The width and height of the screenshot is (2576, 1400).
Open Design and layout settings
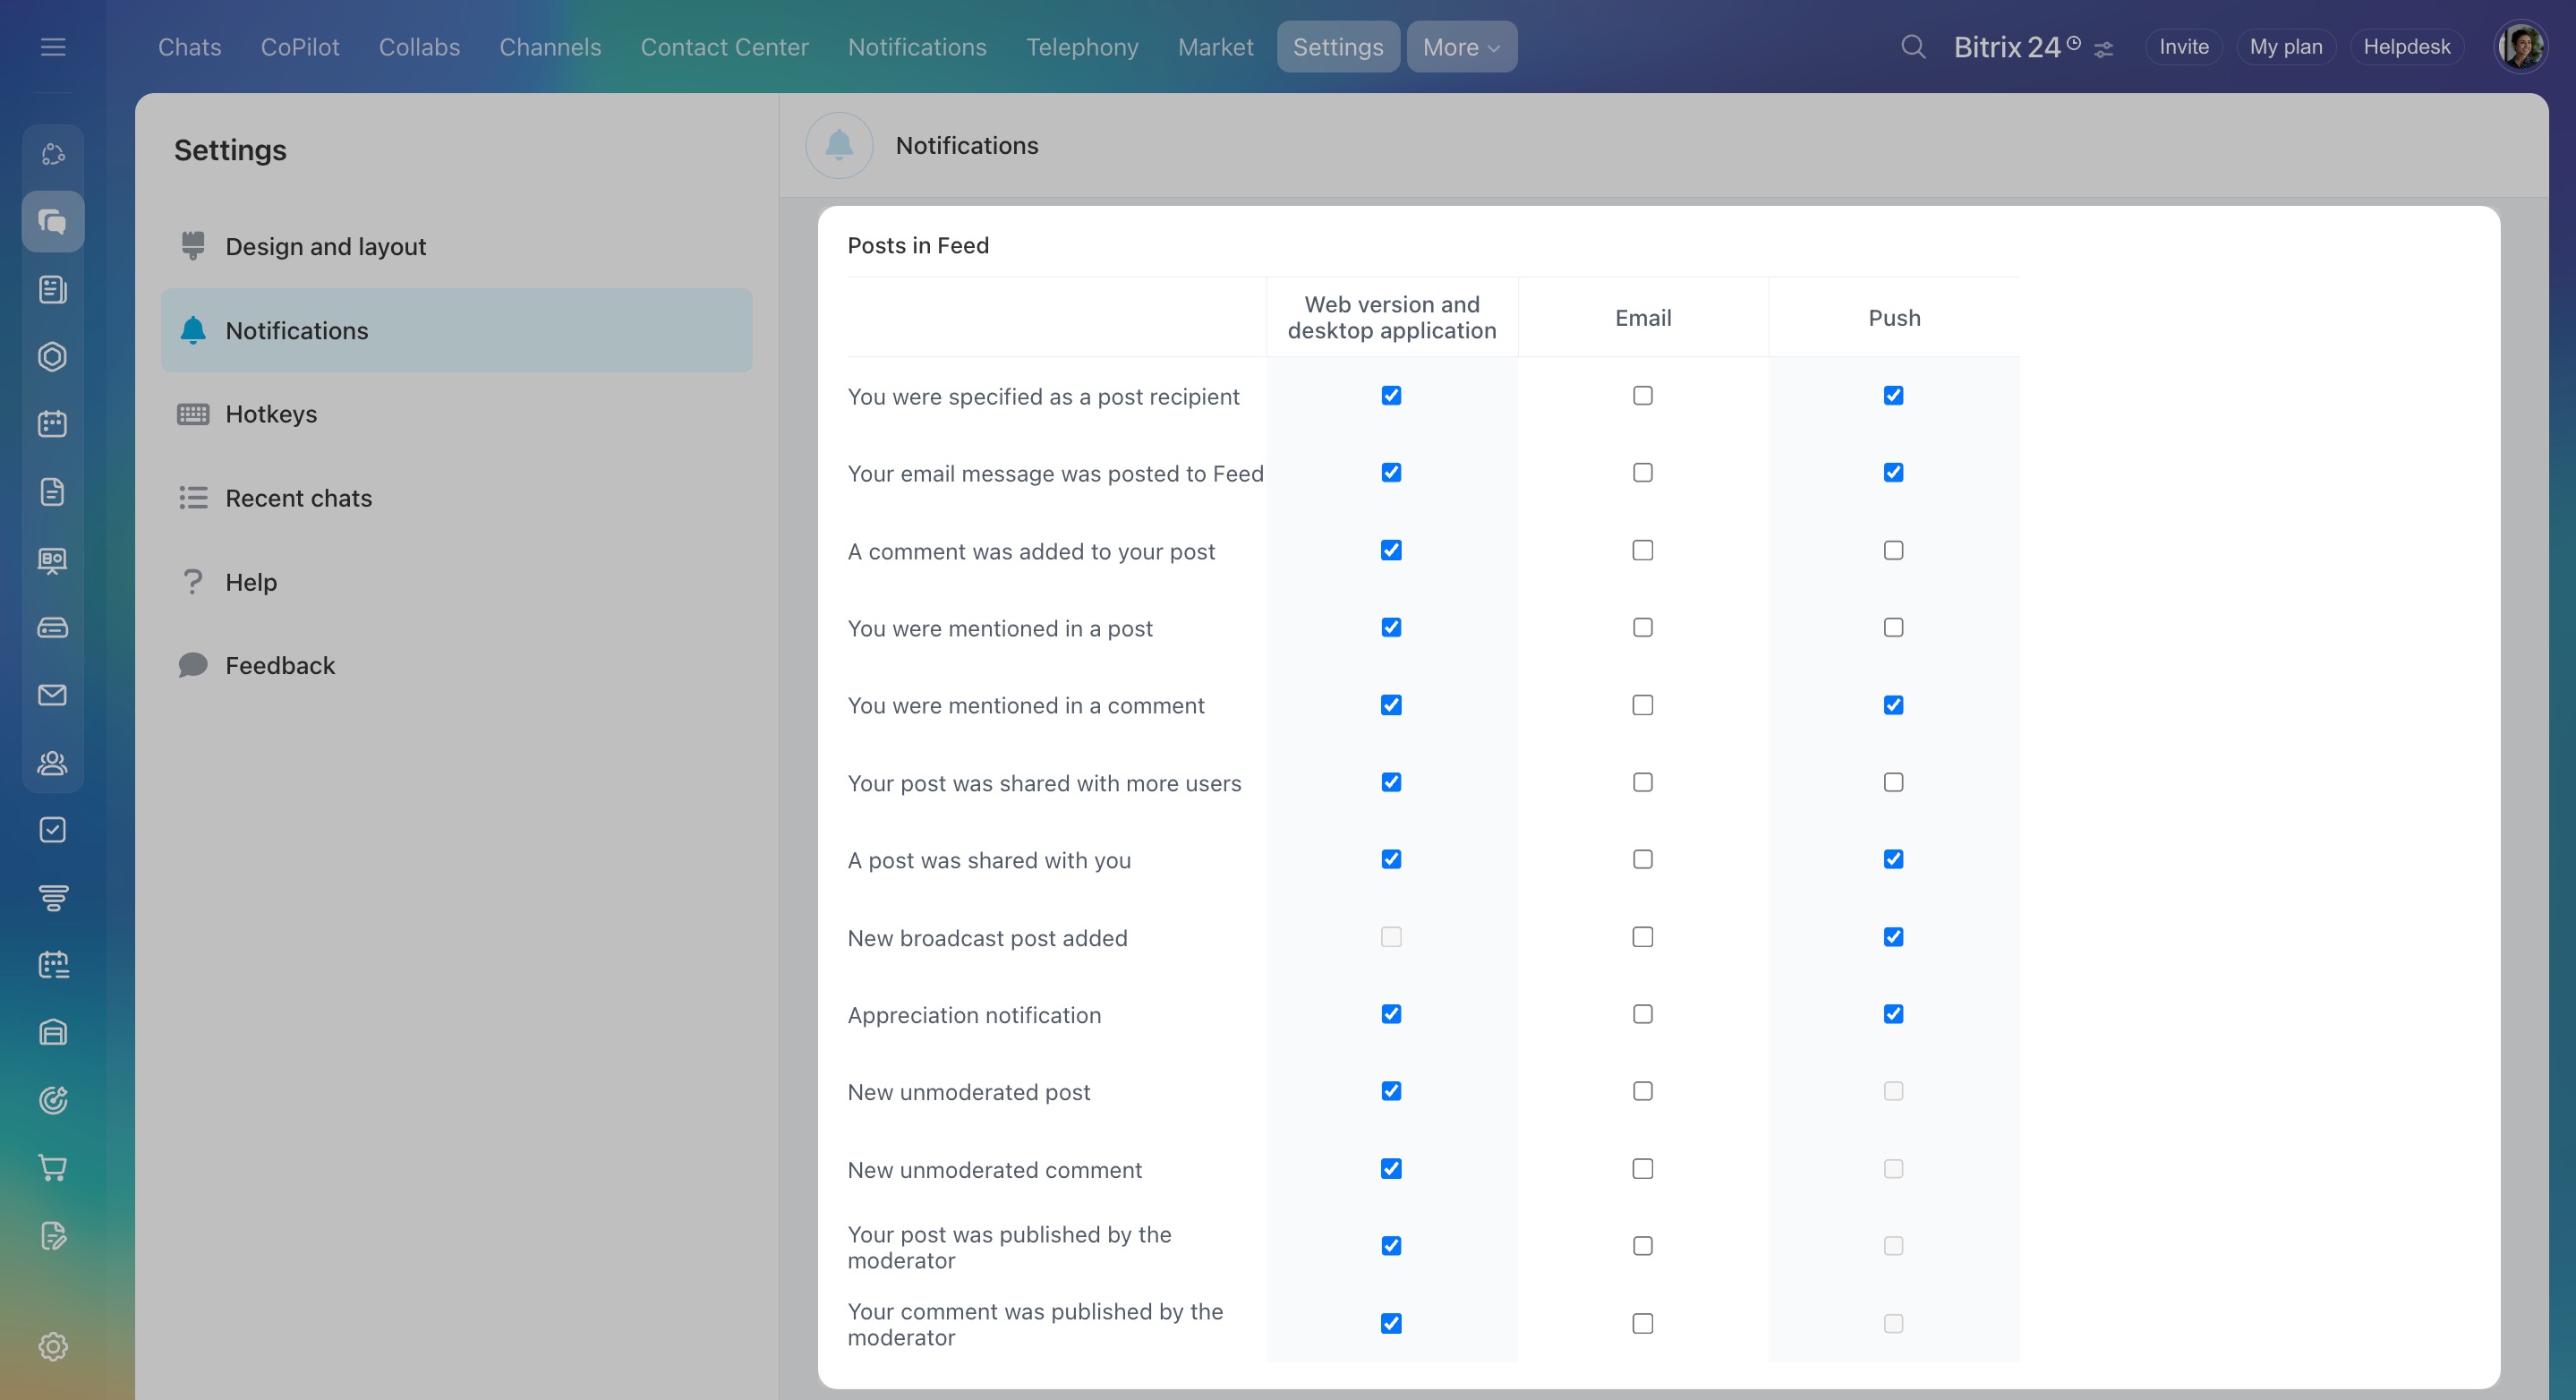click(x=325, y=246)
